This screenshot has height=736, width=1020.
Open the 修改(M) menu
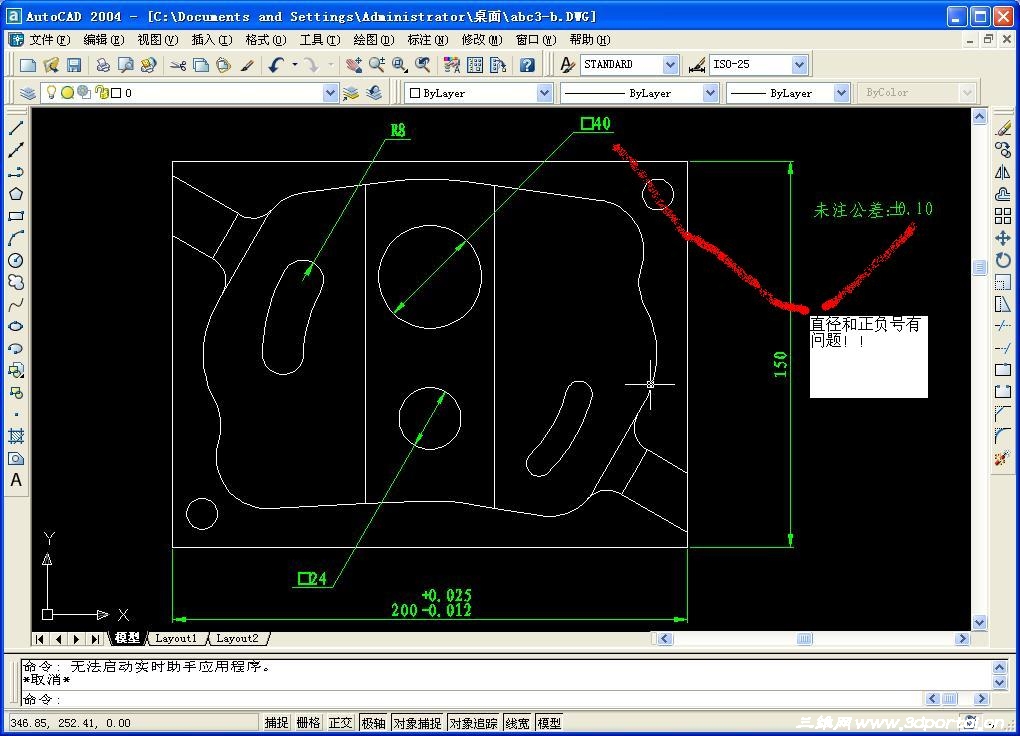click(482, 40)
